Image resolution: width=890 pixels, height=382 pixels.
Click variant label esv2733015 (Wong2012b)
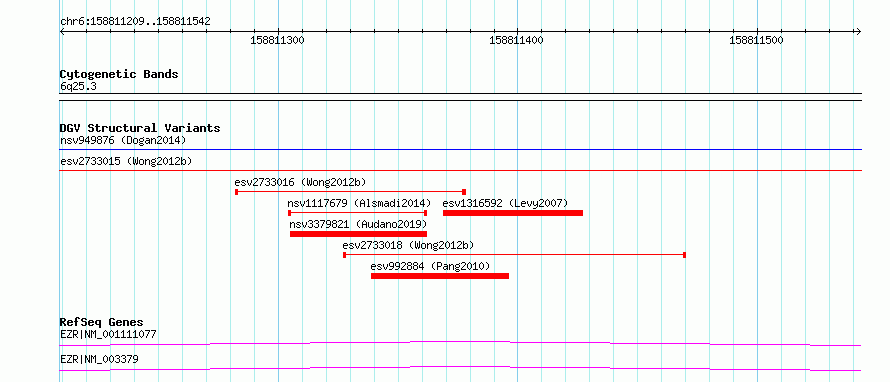point(125,161)
